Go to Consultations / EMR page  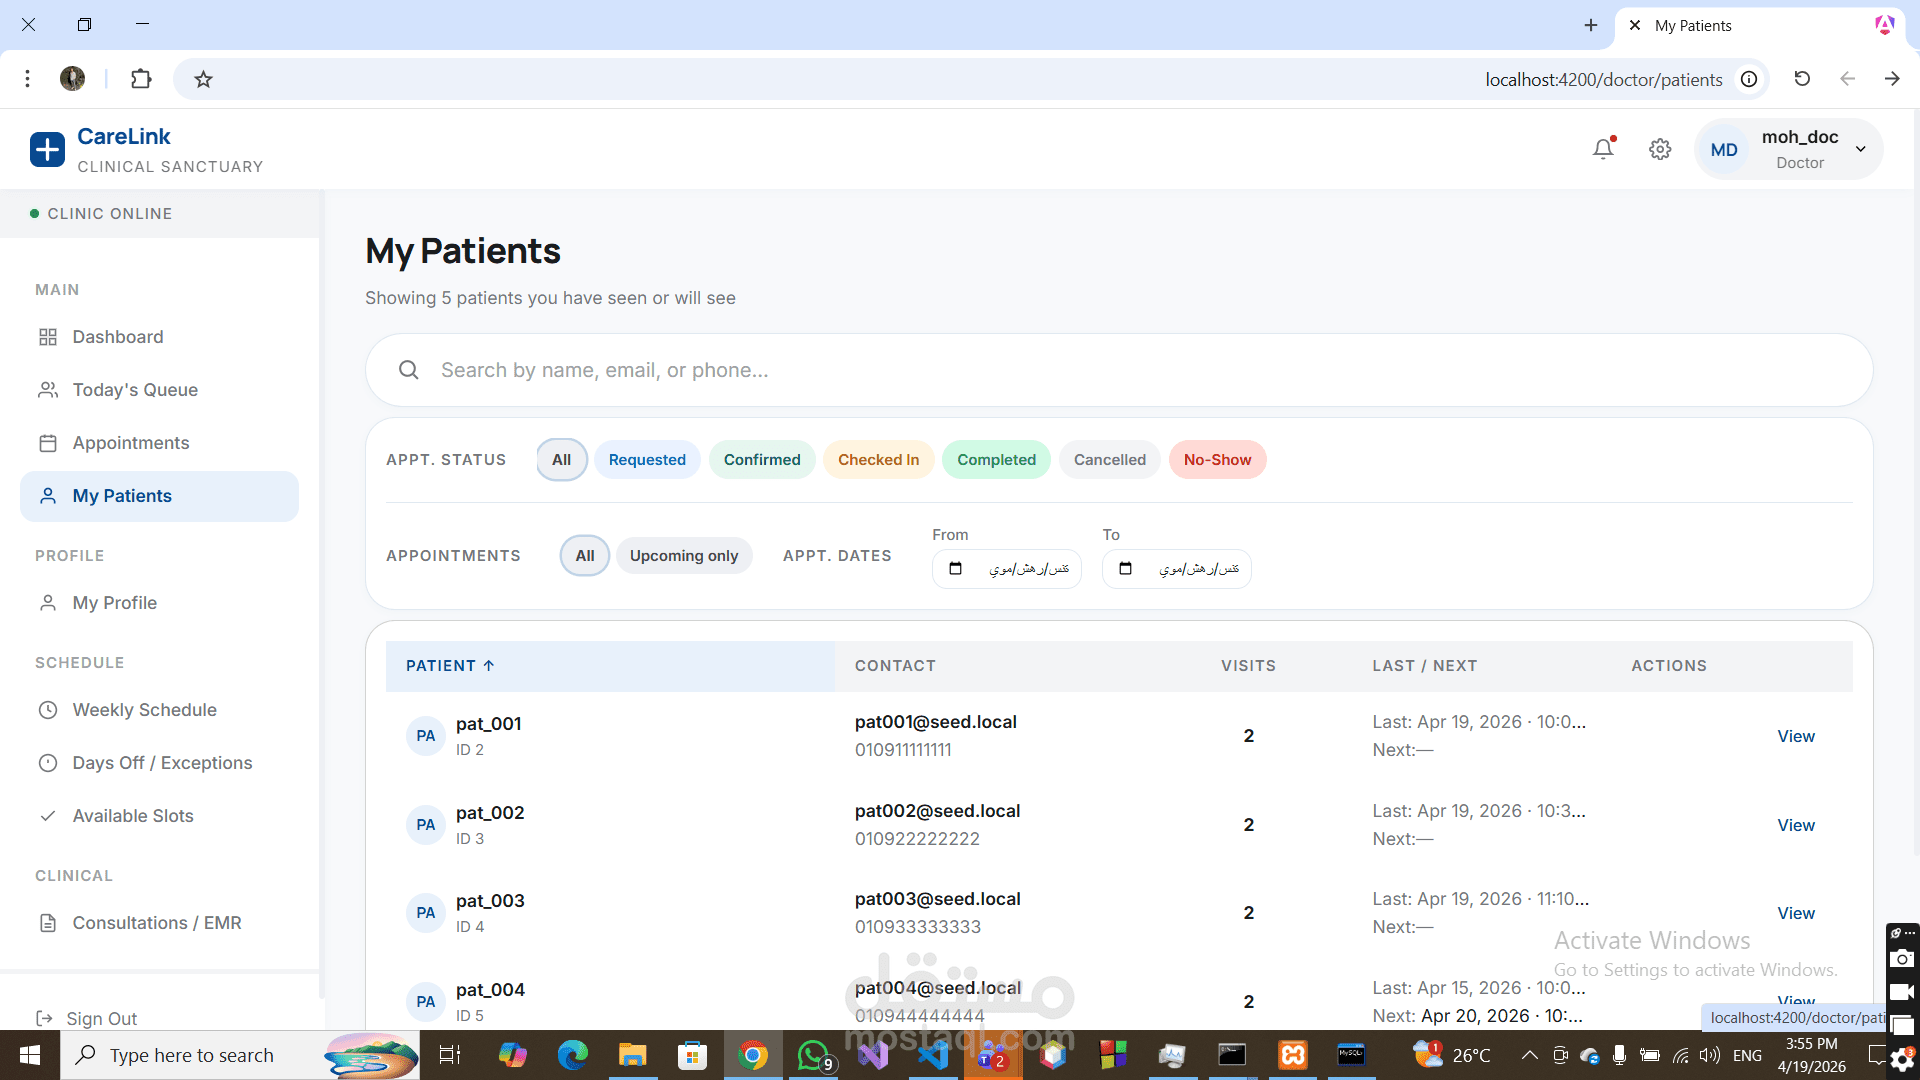pyautogui.click(x=156, y=923)
